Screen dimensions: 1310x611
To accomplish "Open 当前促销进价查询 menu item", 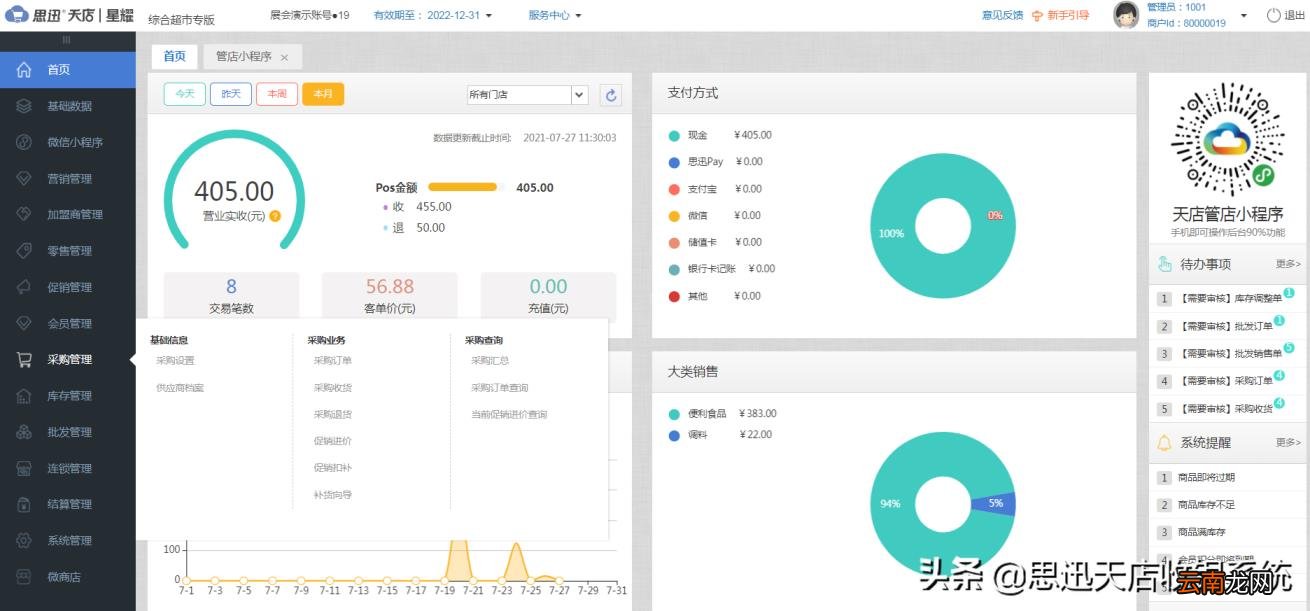I will [509, 415].
